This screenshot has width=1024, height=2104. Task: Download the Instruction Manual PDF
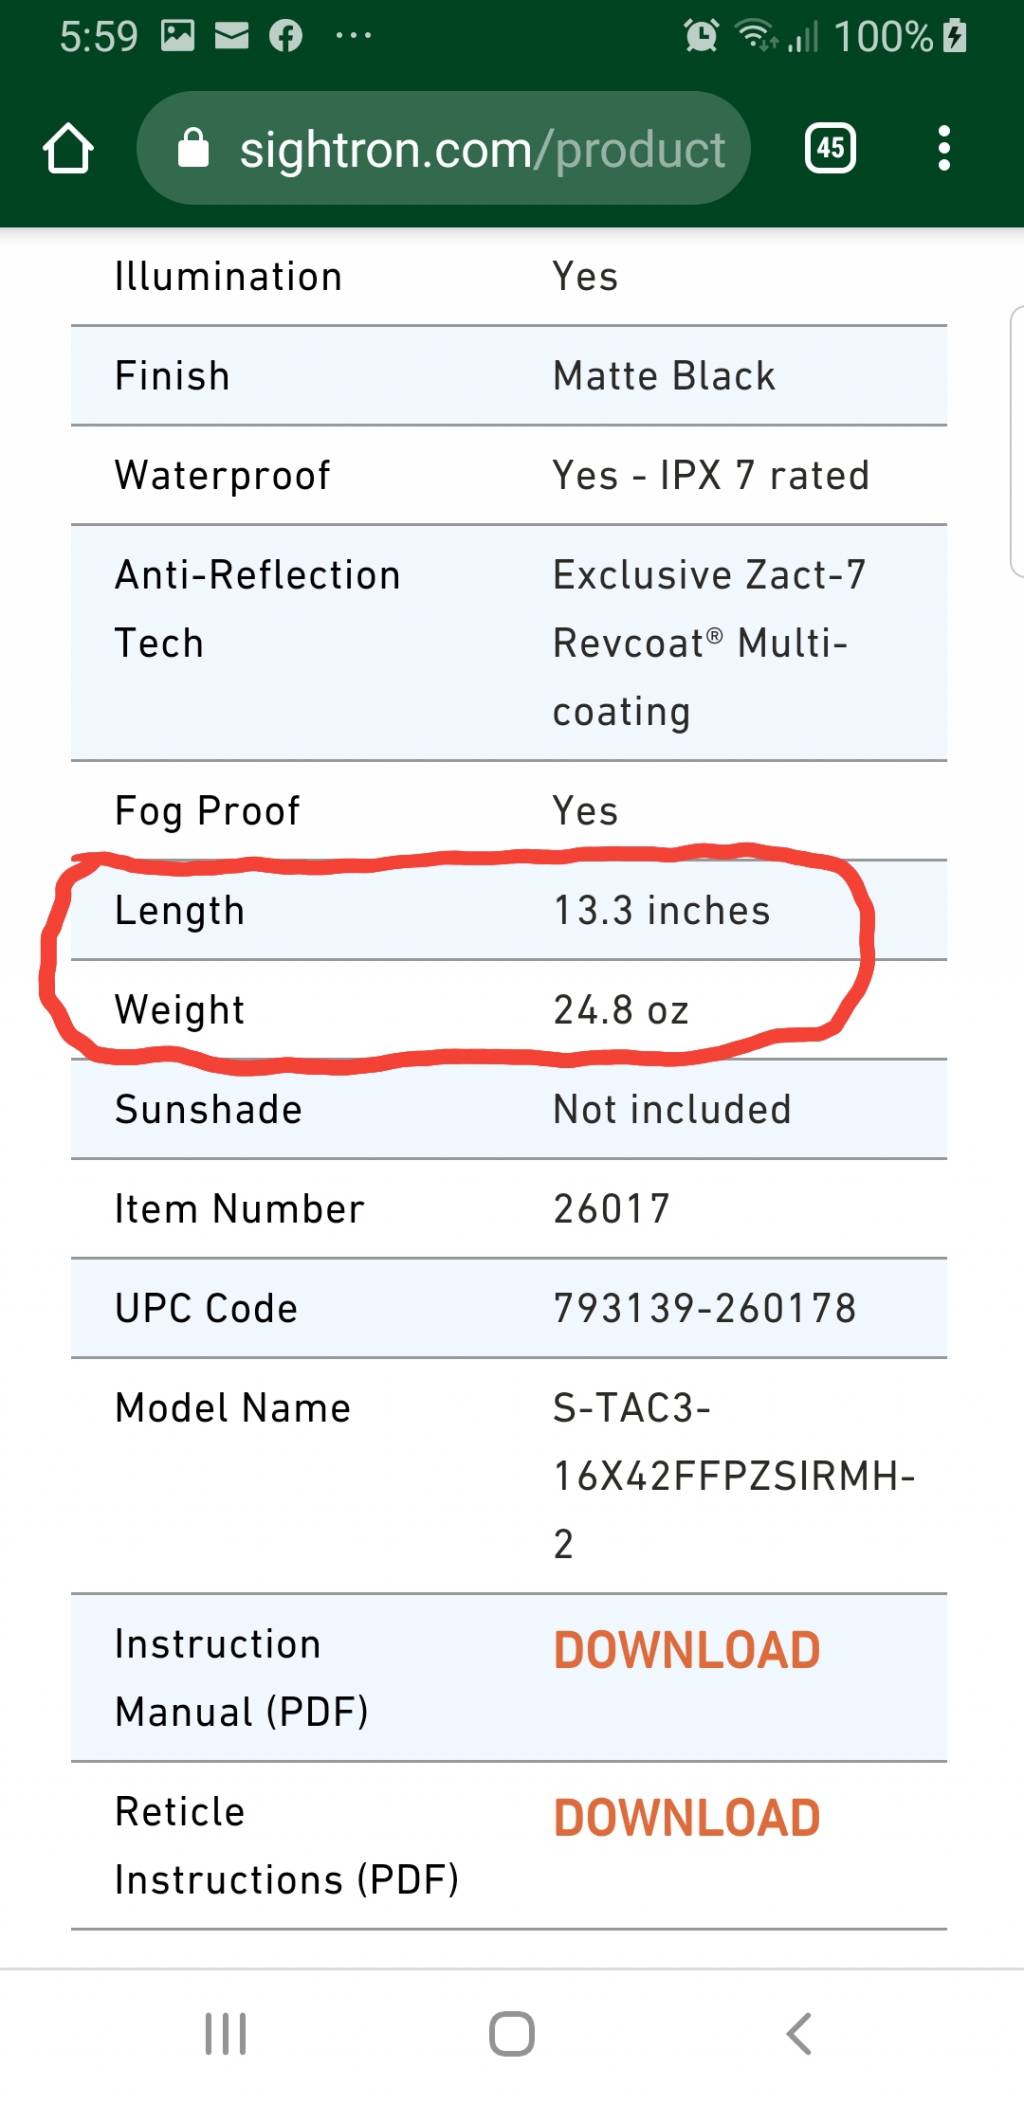point(687,1650)
